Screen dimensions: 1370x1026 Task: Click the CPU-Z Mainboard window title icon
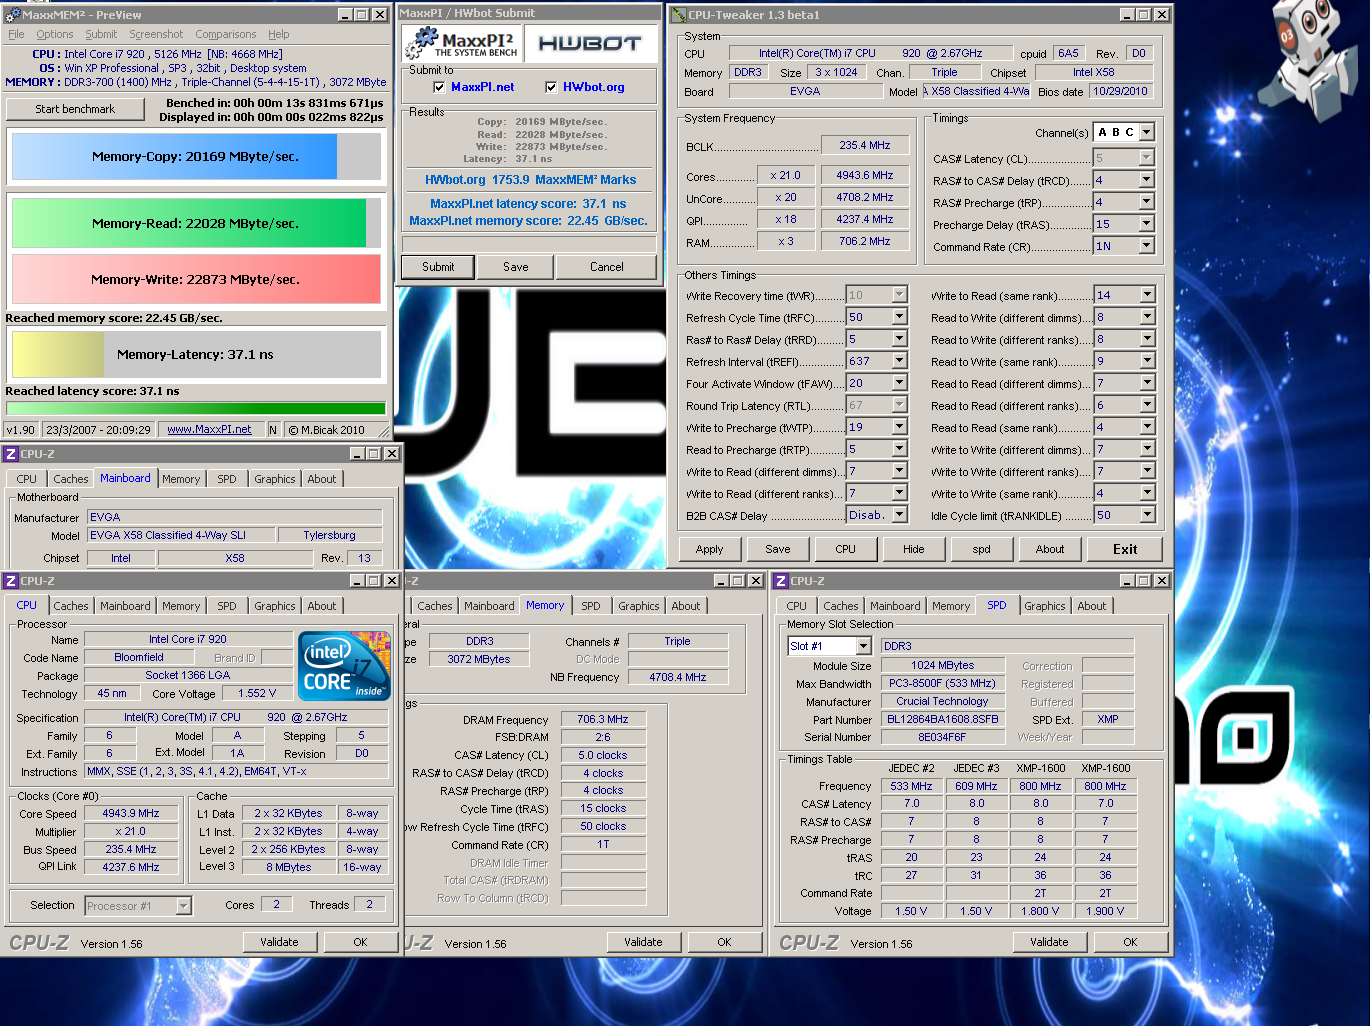[x=11, y=454]
